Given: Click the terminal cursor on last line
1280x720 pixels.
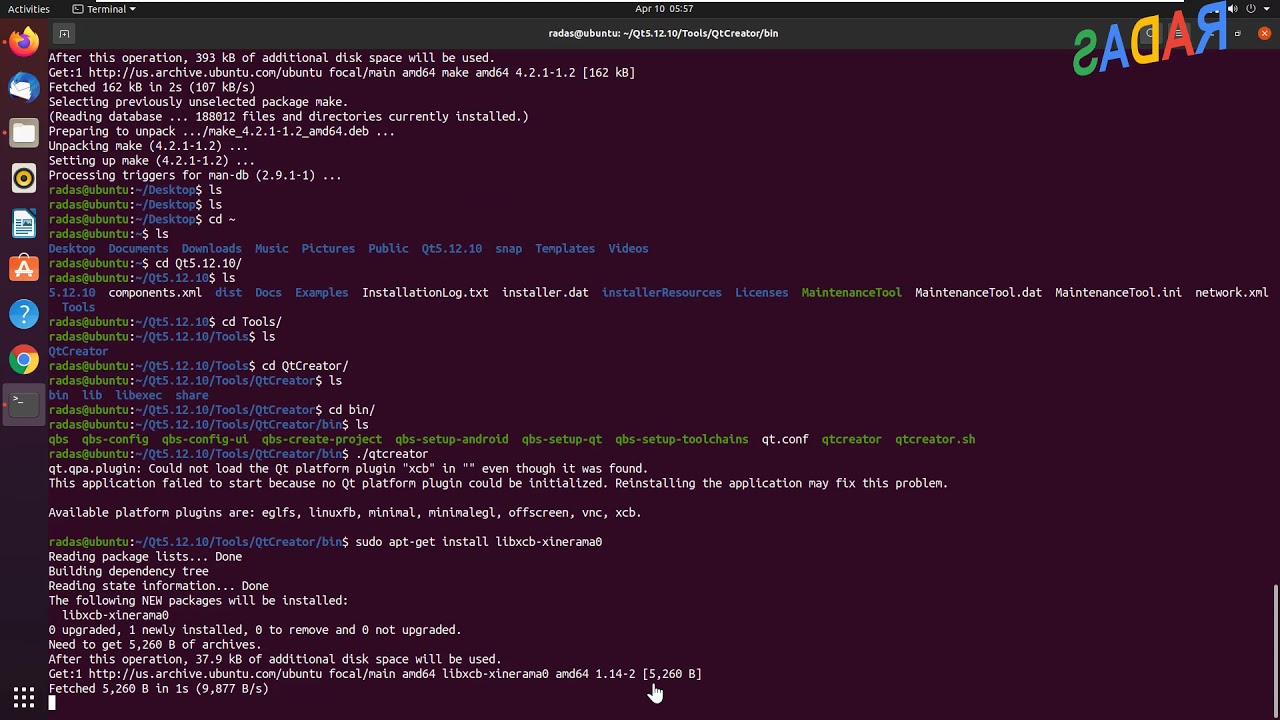Looking at the screenshot, I should [x=52, y=703].
